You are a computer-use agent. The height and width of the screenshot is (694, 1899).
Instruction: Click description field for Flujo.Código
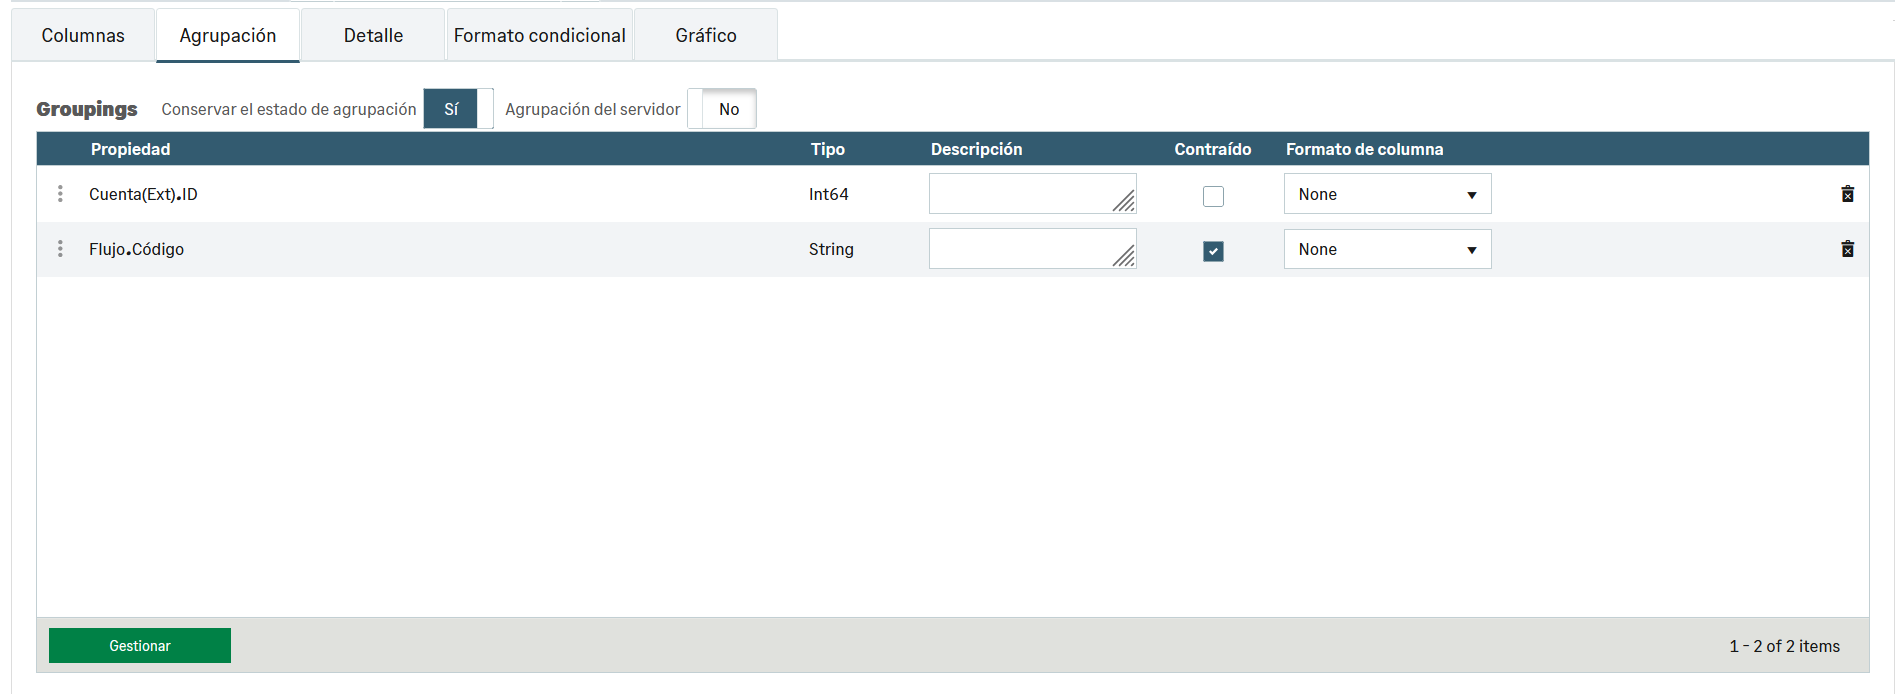click(x=1020, y=248)
